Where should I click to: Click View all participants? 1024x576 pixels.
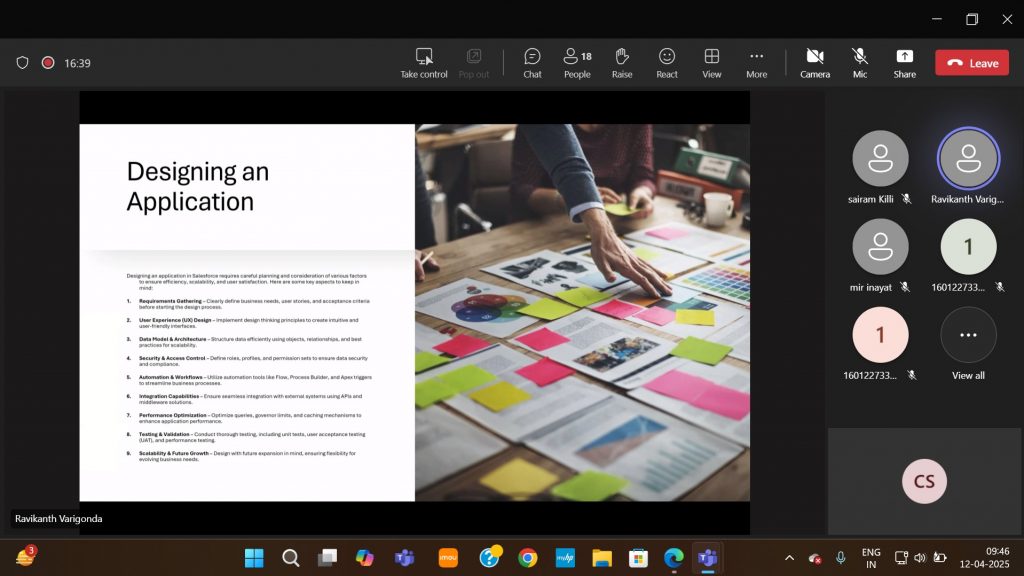pyautogui.click(x=968, y=343)
